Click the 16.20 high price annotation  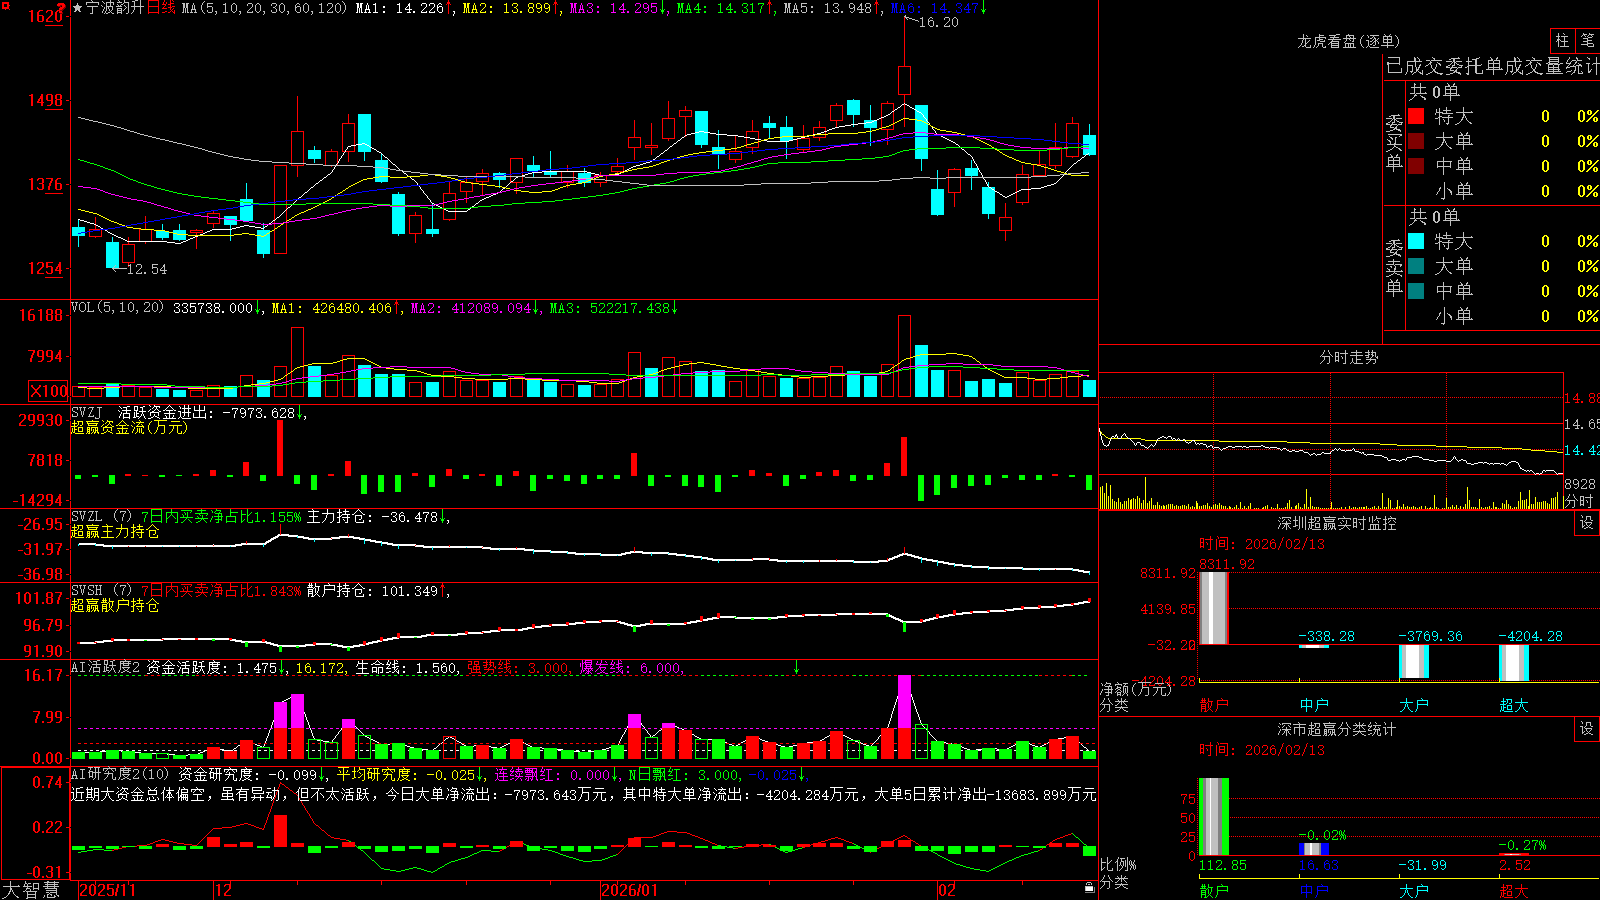tap(938, 22)
